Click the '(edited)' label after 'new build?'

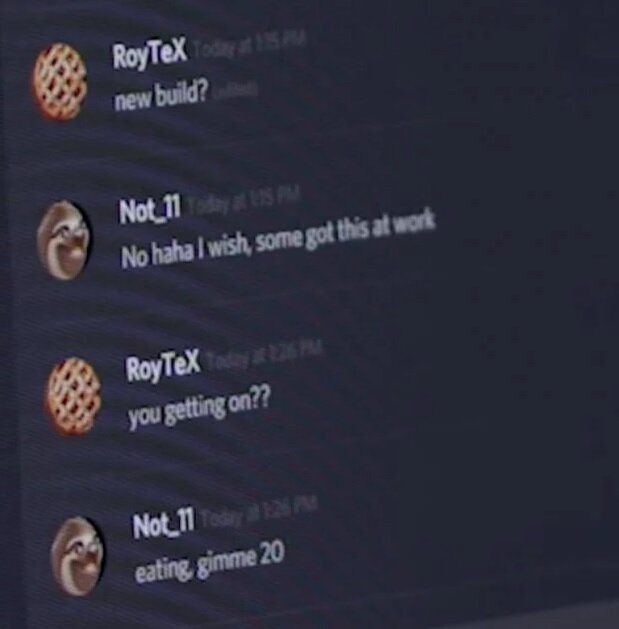(234, 91)
